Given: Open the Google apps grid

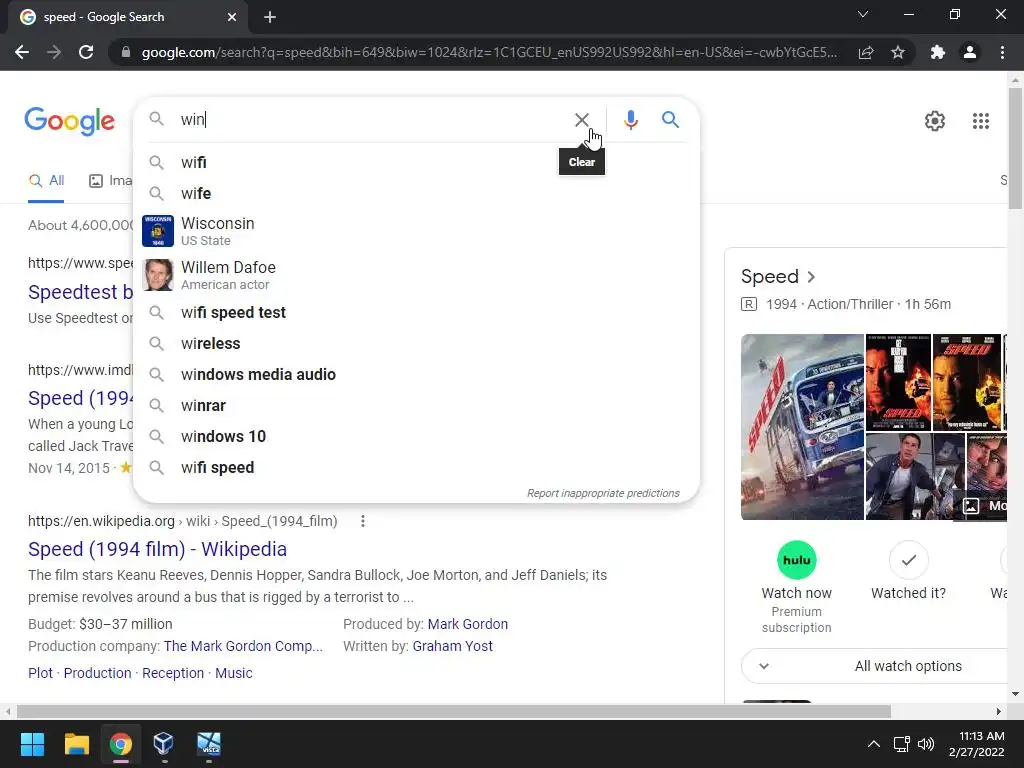Looking at the screenshot, I should (980, 121).
